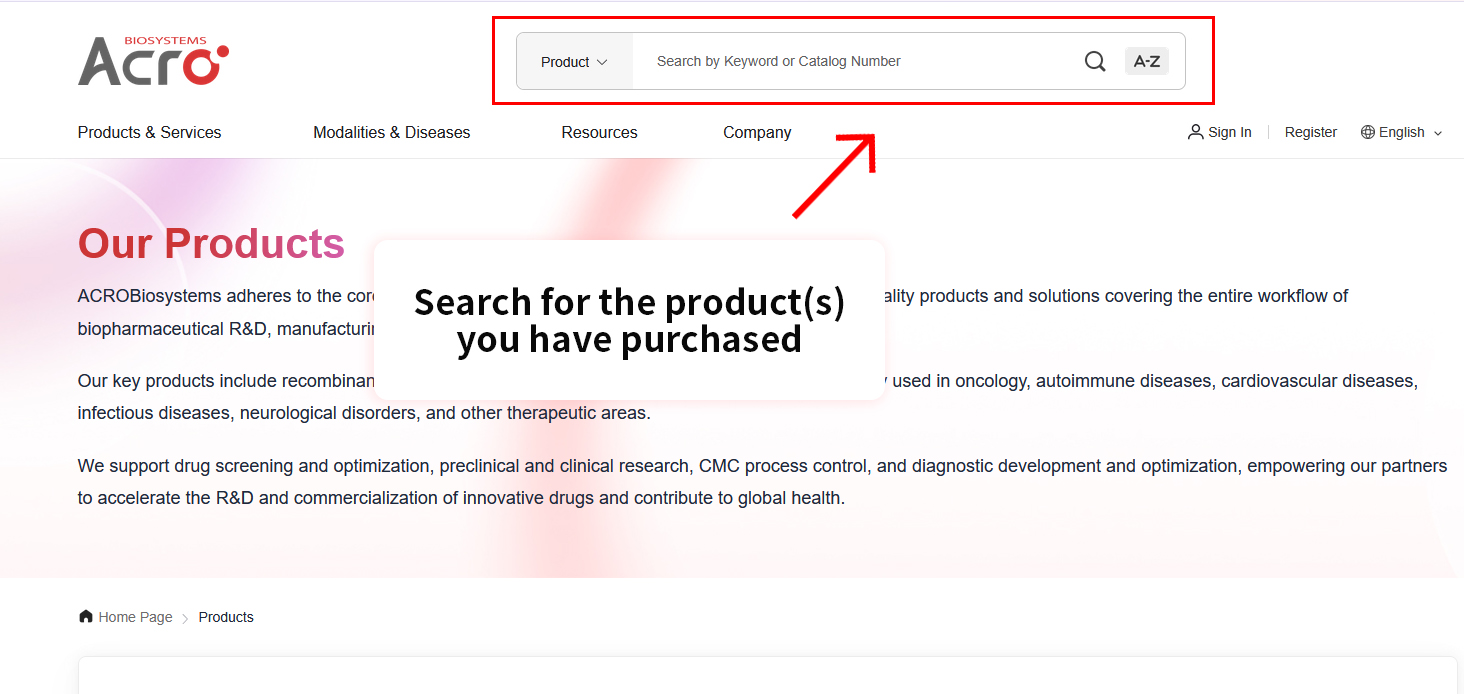Expand the English language chevron

pyautogui.click(x=1438, y=133)
